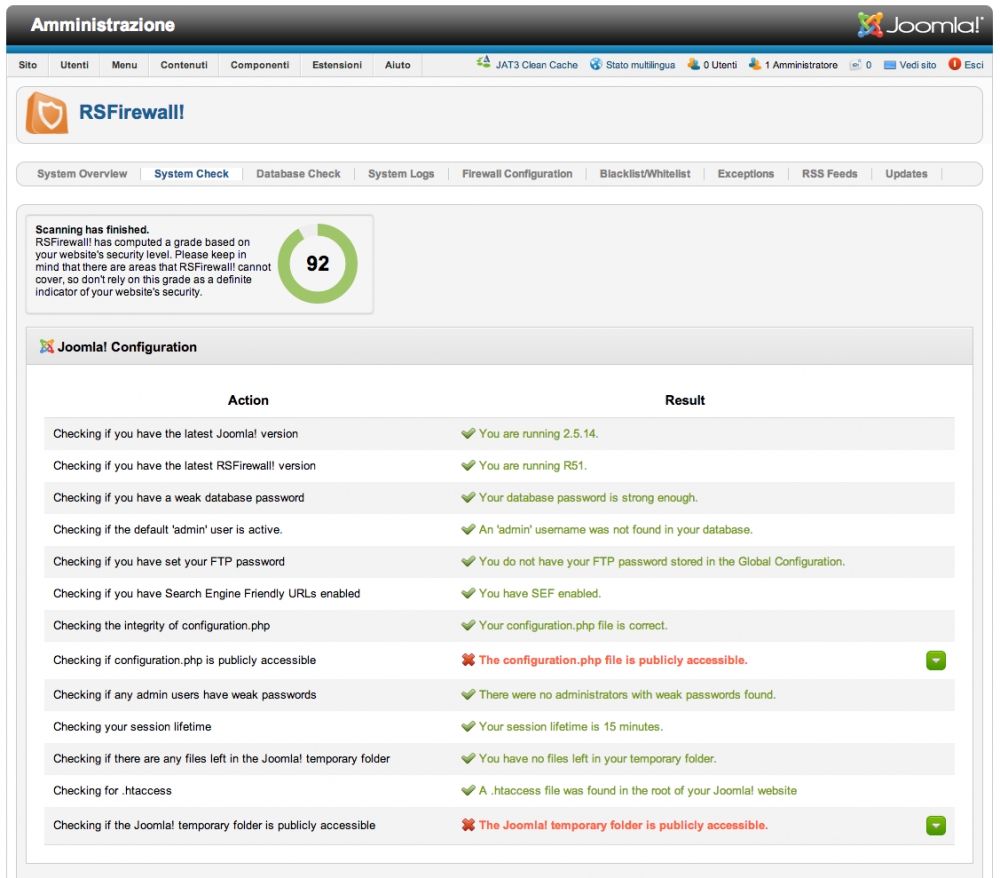
Task: Click green check beside SEF enabled
Action: pos(468,593)
